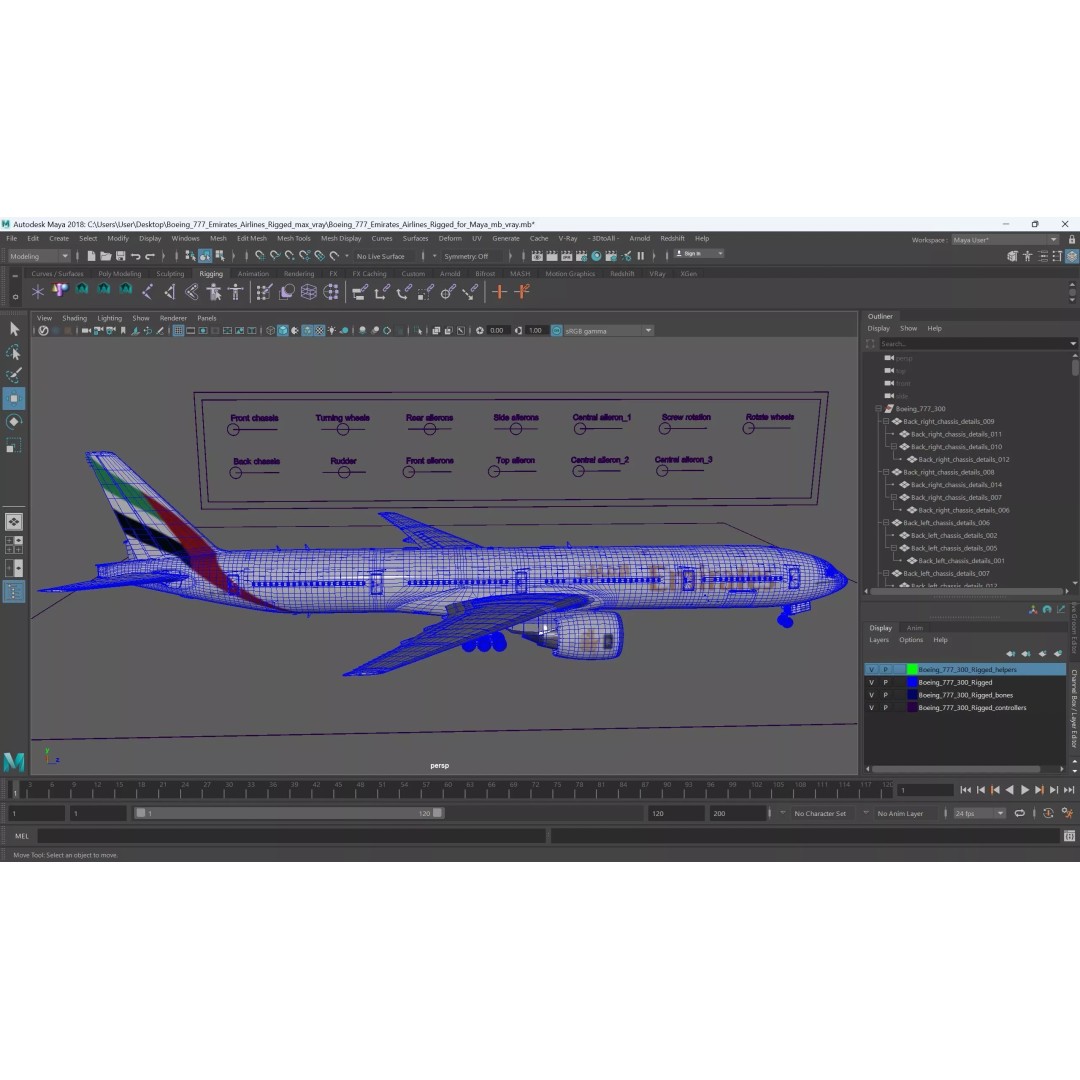Viewport: 1080px width, 1080px height.
Task: Toggle visibility V of Boeing_777_300_Rigged_controllers layer
Action: (x=871, y=707)
